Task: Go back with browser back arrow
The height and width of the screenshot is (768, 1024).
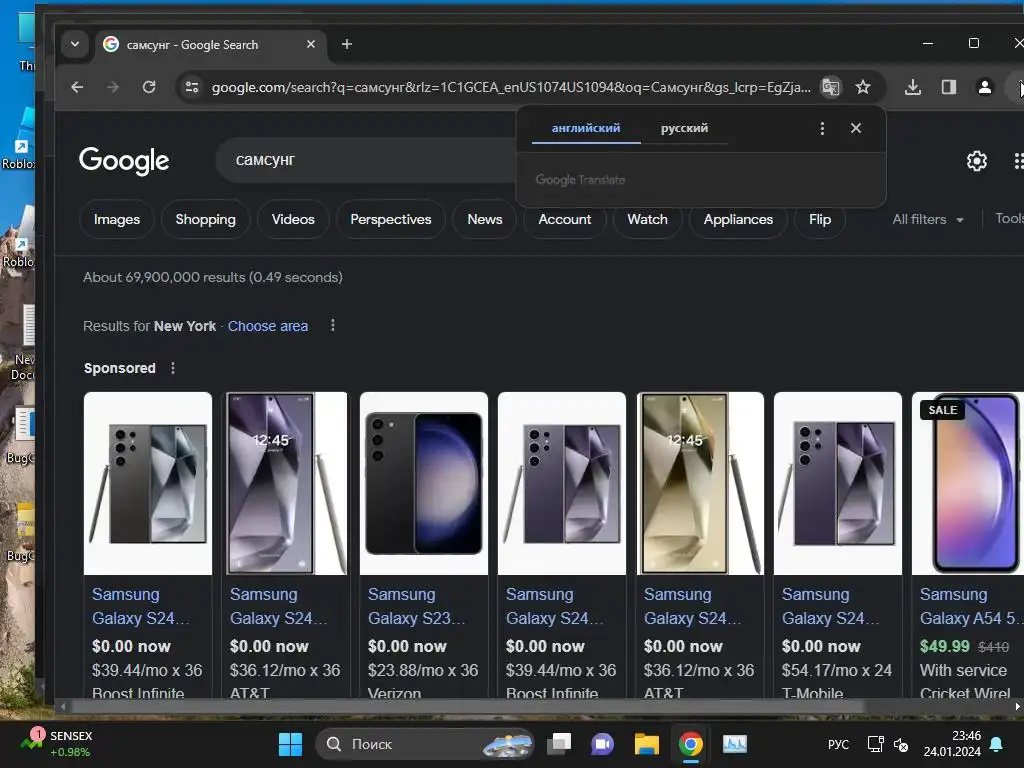Action: [77, 87]
